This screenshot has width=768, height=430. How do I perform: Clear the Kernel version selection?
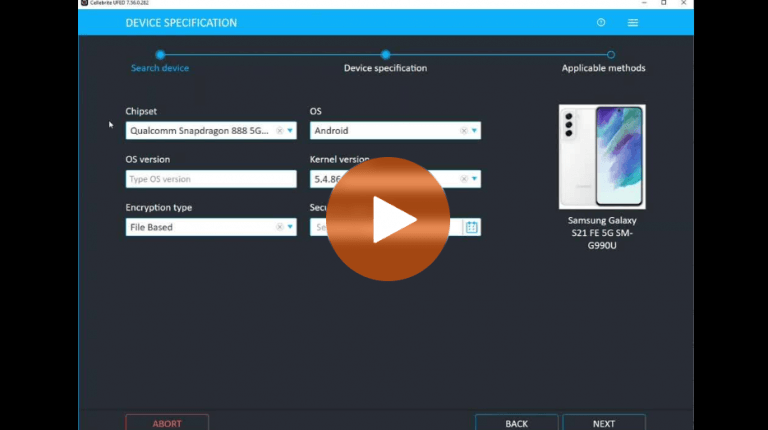click(x=464, y=179)
